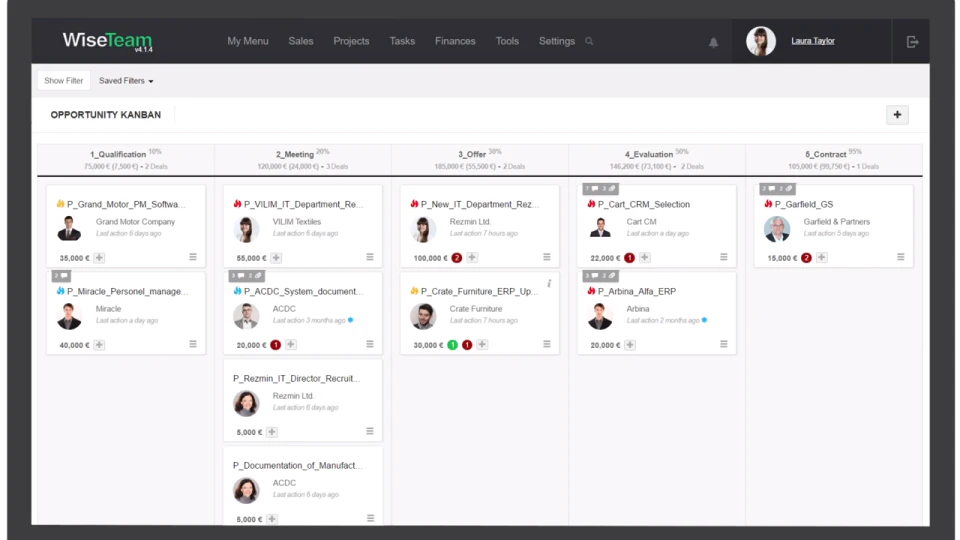Click the WiseTeam logo

[107, 41]
